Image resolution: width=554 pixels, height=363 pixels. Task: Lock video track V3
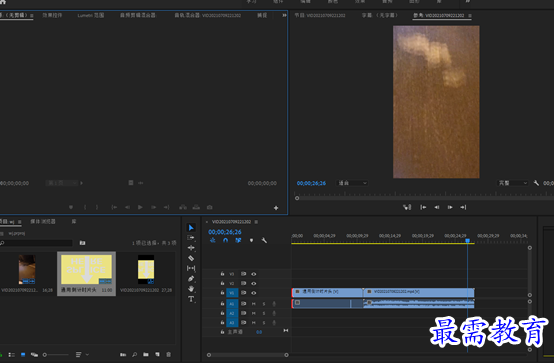click(222, 274)
